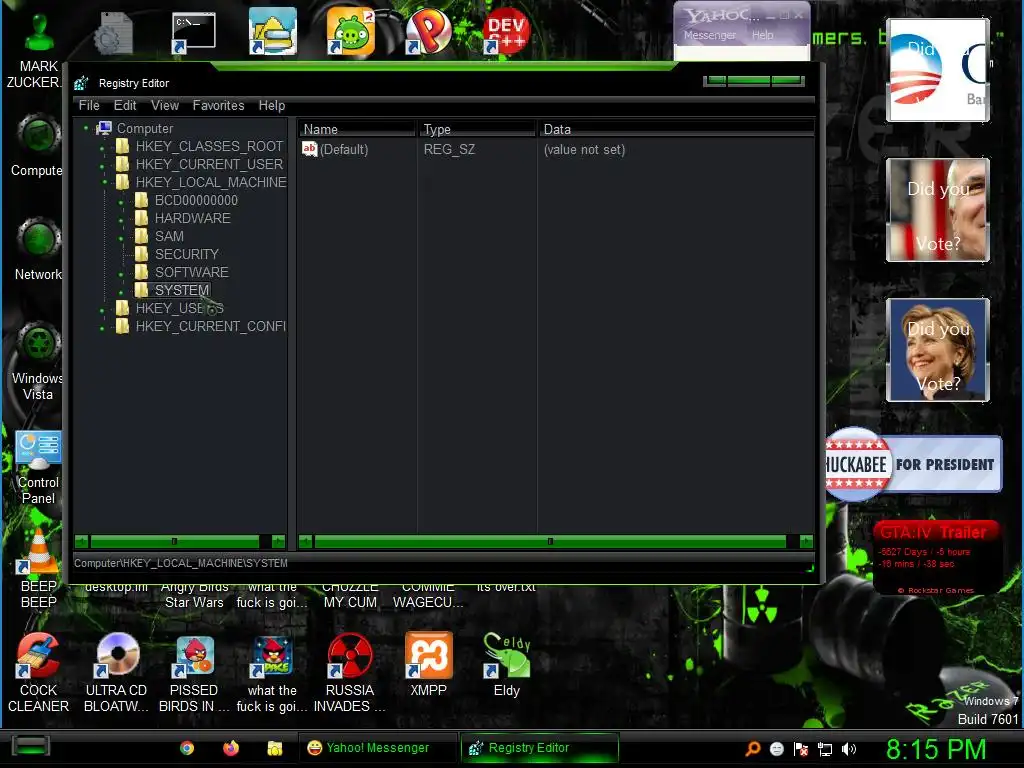Screen dimensions: 1024x768
Task: Open the File menu in Registry Editor
Action: coord(89,105)
